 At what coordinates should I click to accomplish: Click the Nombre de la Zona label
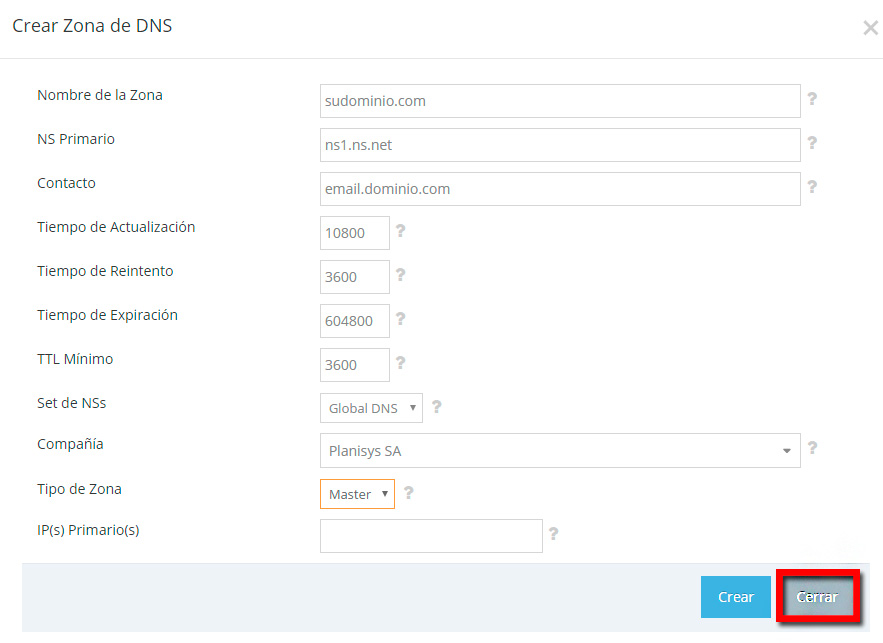click(100, 95)
